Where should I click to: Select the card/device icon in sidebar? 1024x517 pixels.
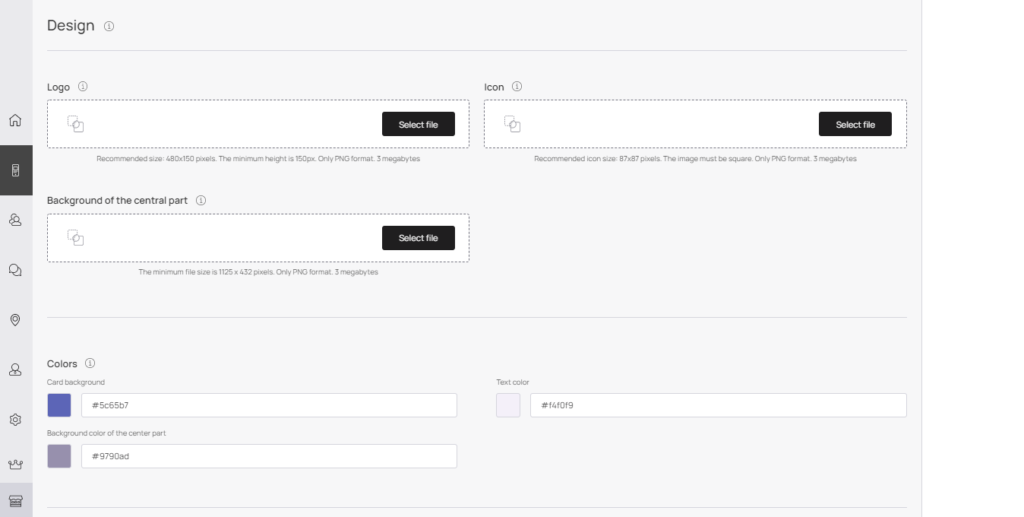16,170
